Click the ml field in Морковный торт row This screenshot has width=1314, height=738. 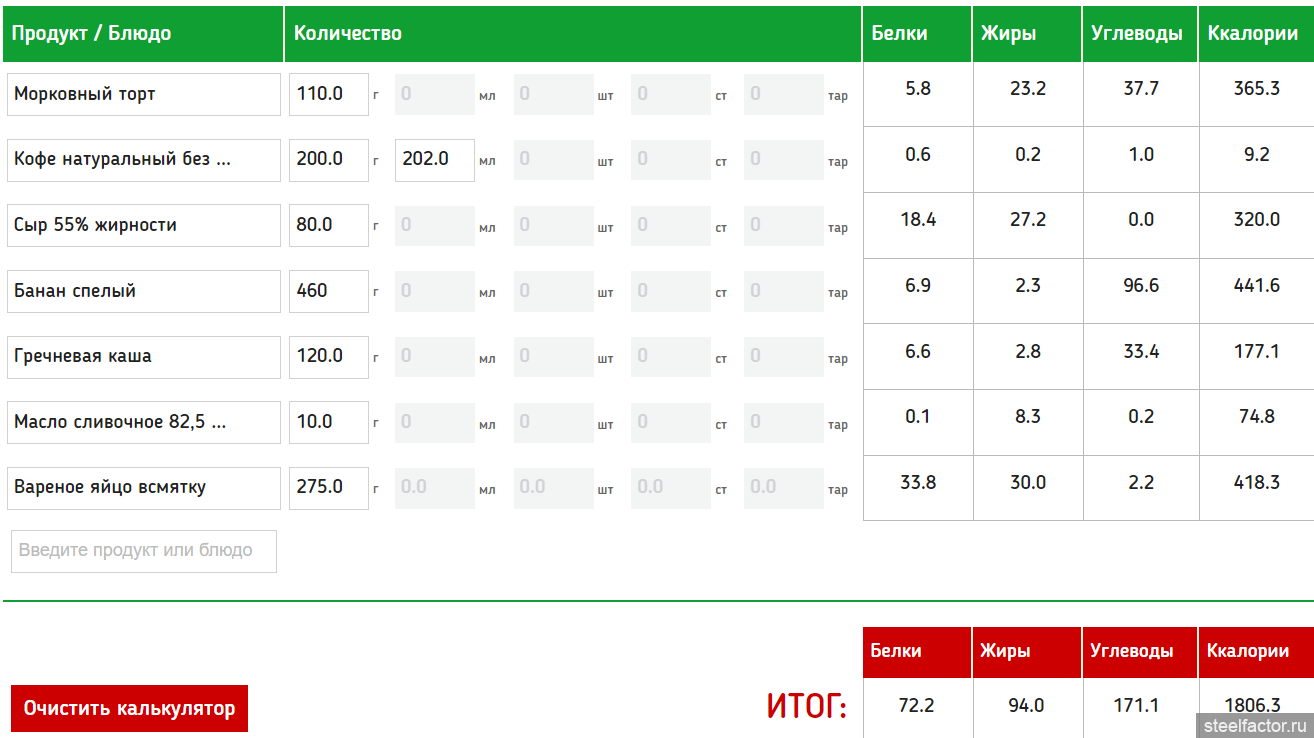tap(435, 94)
